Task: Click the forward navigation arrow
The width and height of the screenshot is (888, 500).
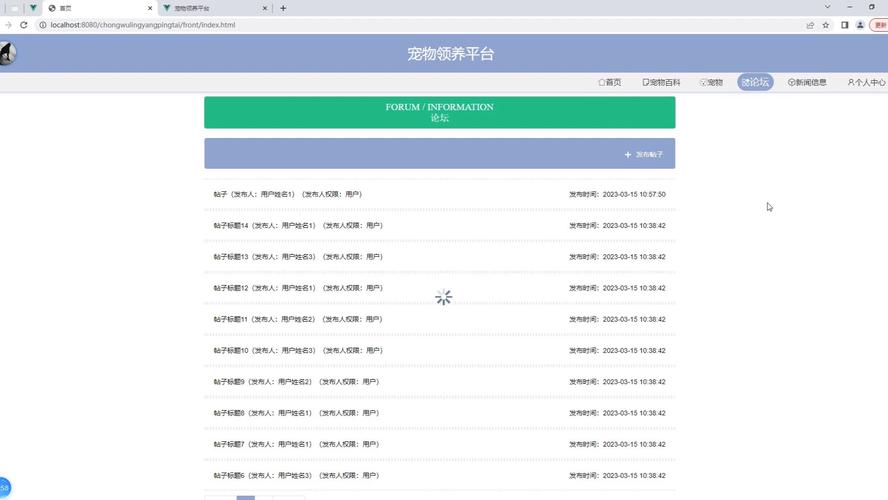Action: [8, 25]
